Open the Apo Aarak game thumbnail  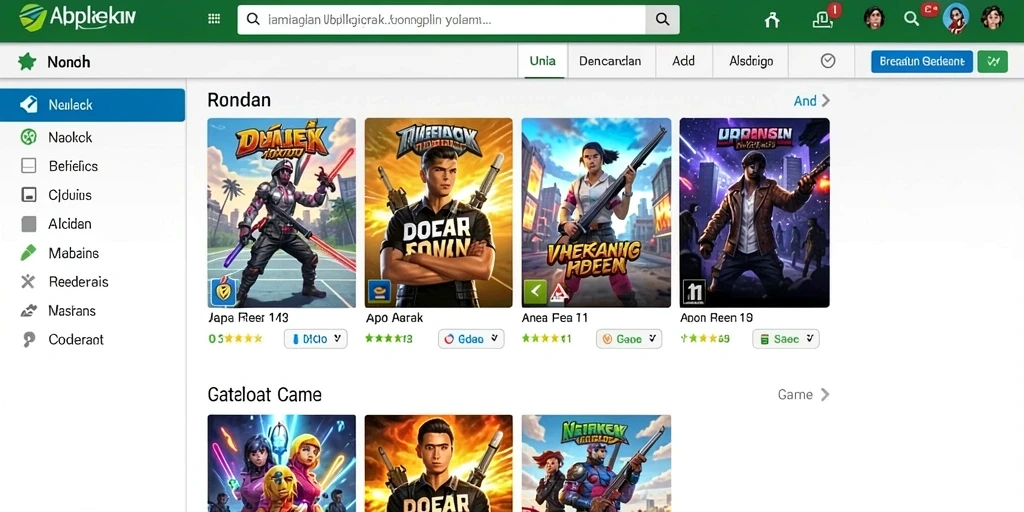(x=439, y=212)
